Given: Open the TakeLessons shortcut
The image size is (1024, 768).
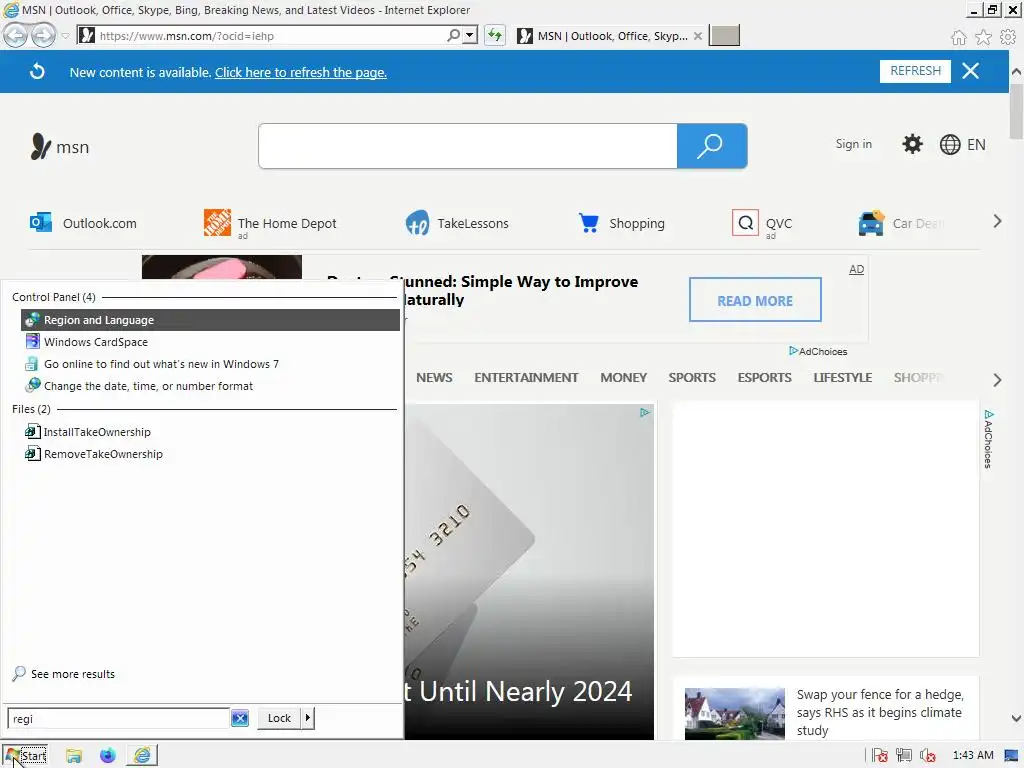Looking at the screenshot, I should 456,223.
